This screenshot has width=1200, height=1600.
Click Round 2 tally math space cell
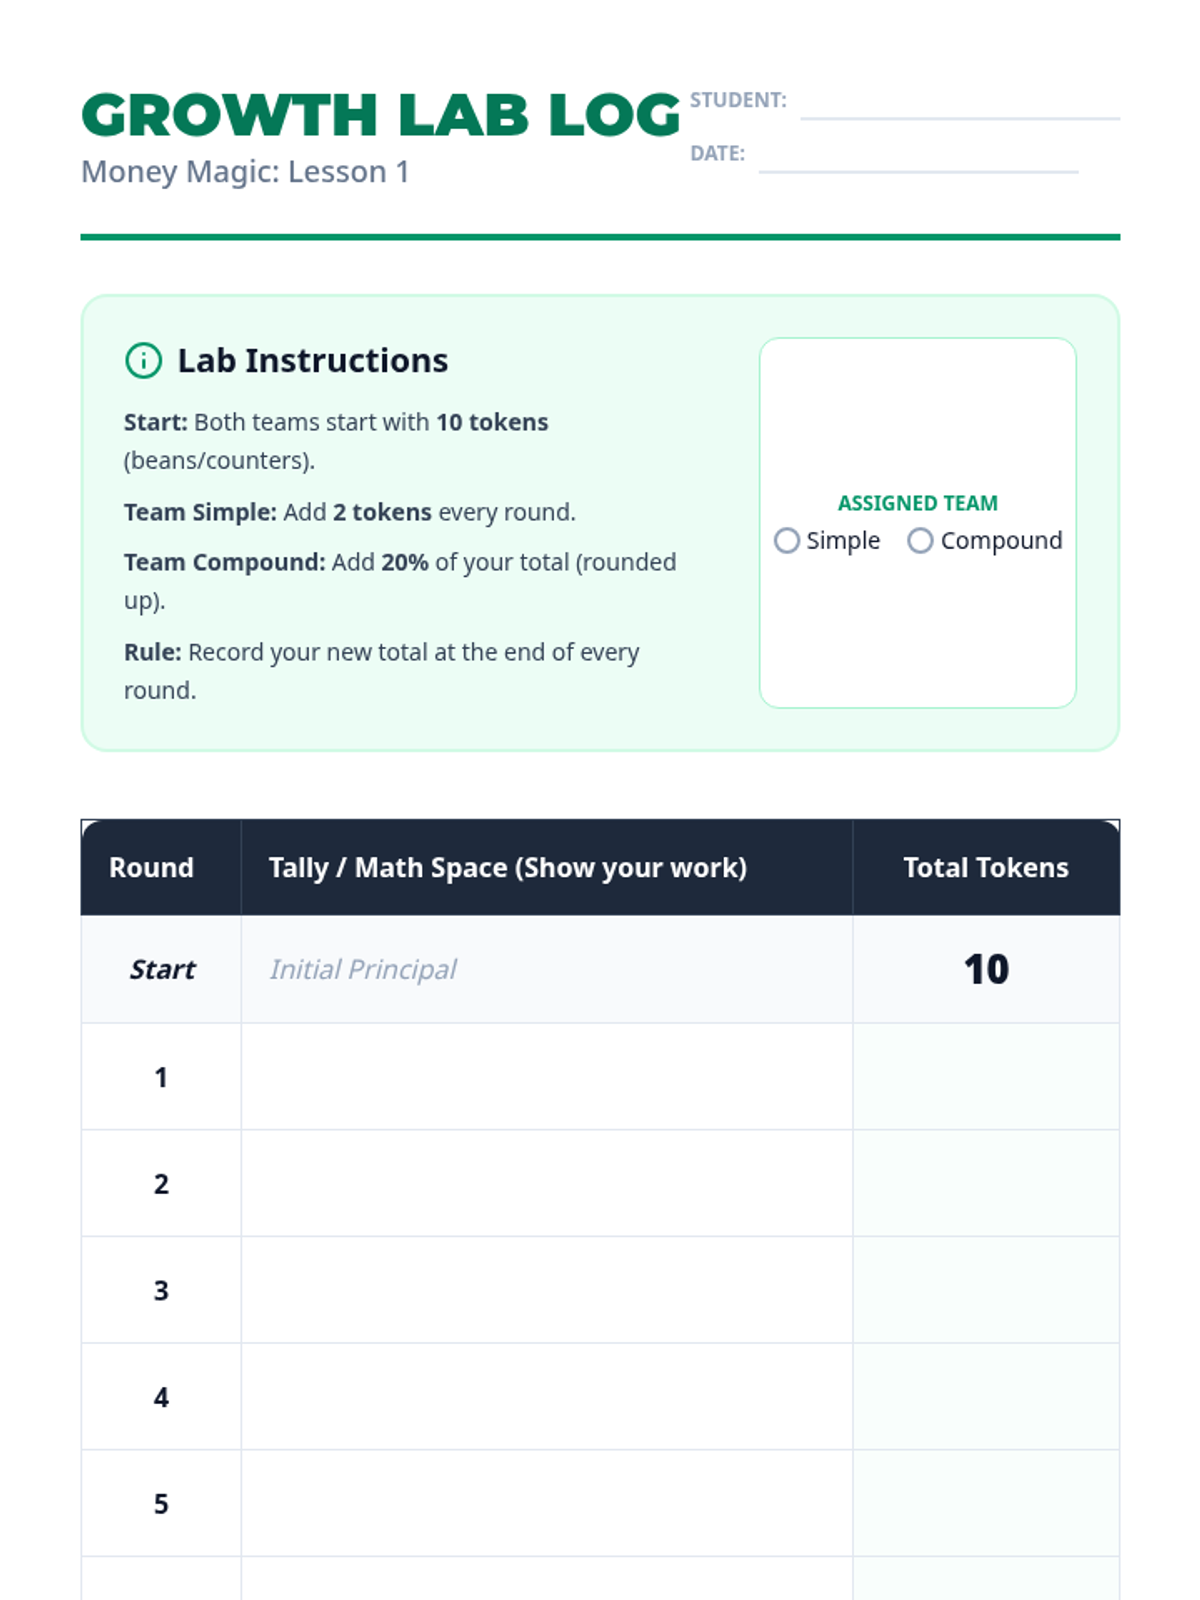(x=546, y=1184)
